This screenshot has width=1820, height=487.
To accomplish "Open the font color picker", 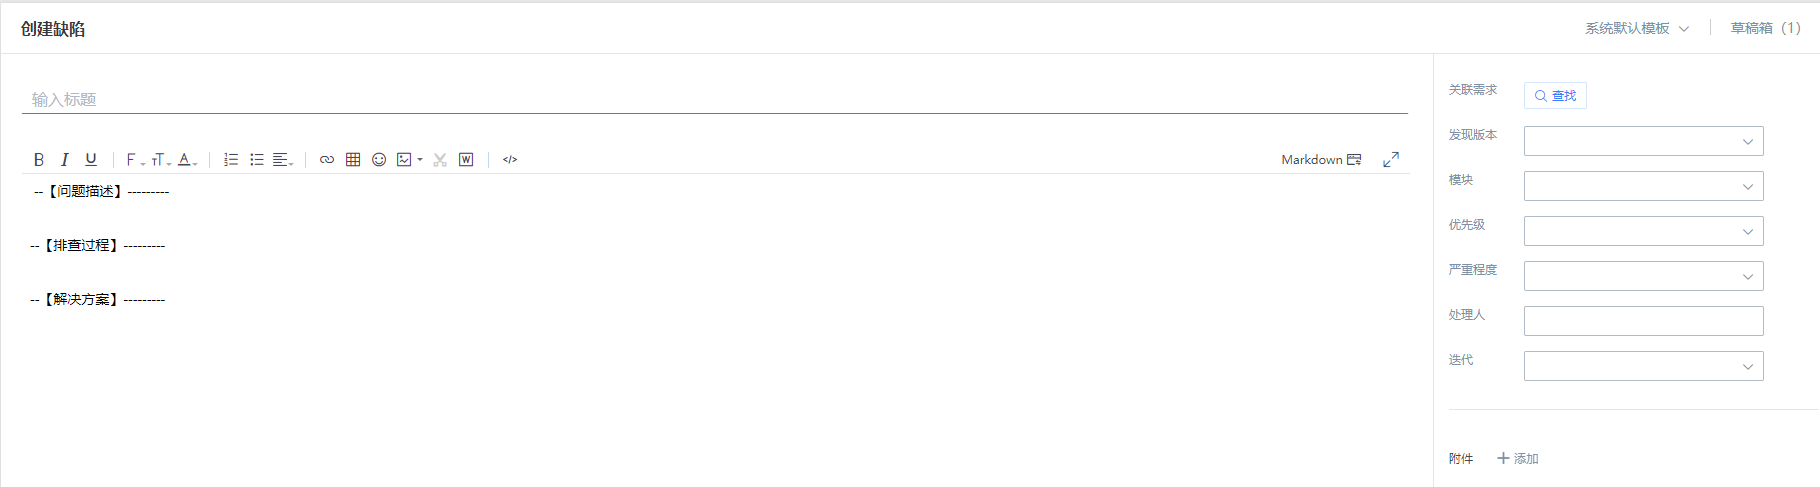I will click(186, 160).
